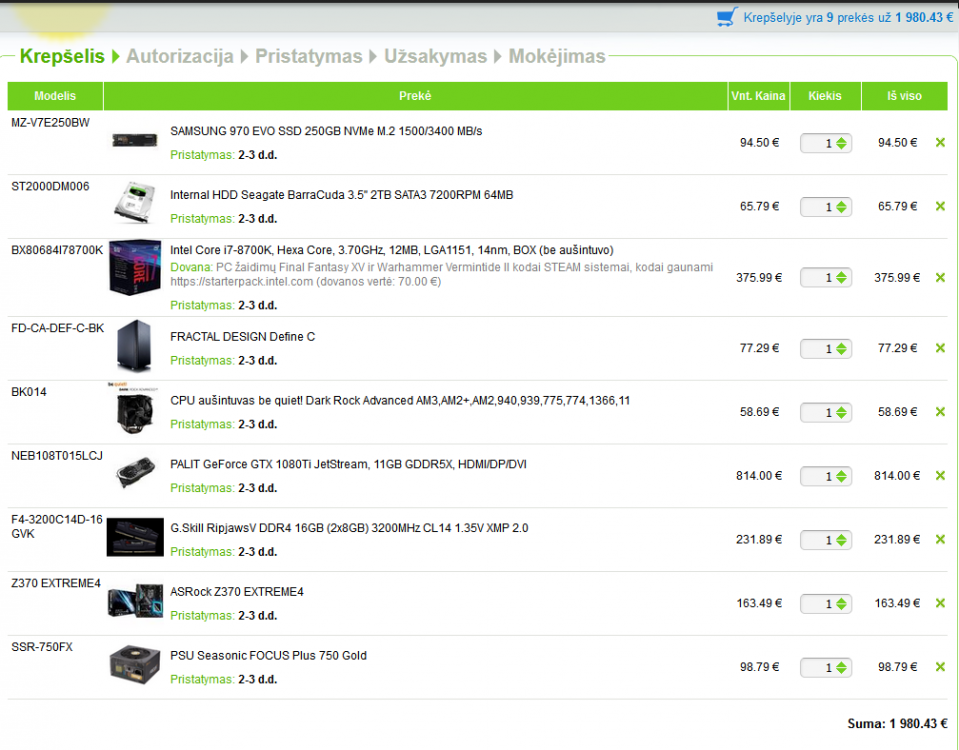959x750 pixels.
Task: Select model code MZ-V7E250BW
Action: tap(50, 122)
